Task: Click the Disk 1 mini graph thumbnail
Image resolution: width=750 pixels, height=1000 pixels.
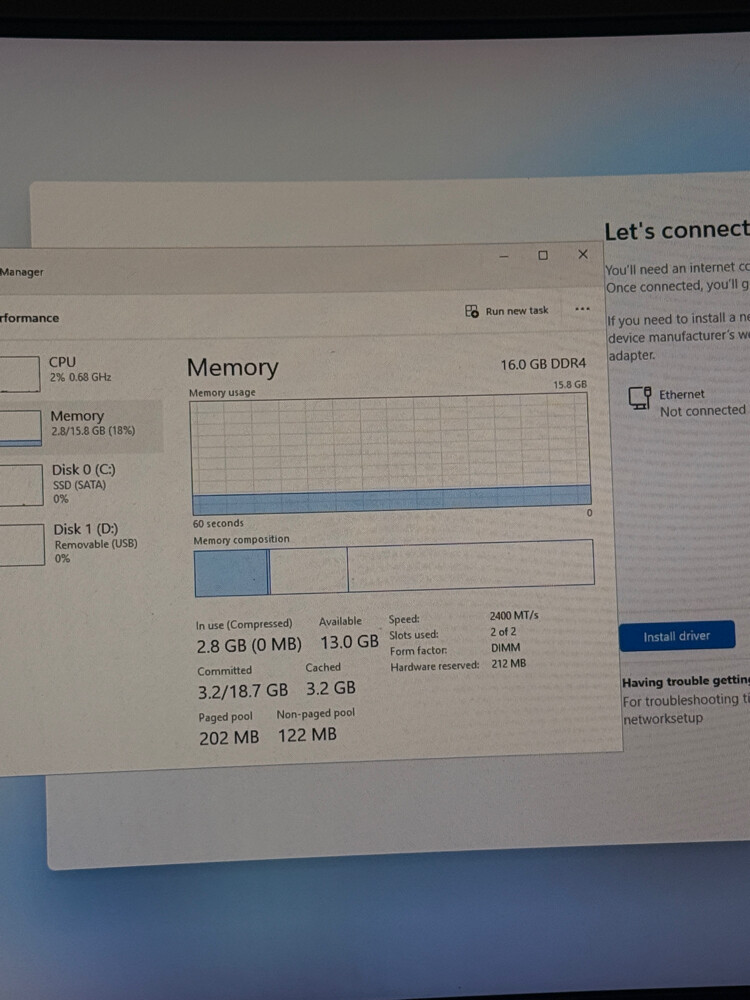Action: coord(22,545)
